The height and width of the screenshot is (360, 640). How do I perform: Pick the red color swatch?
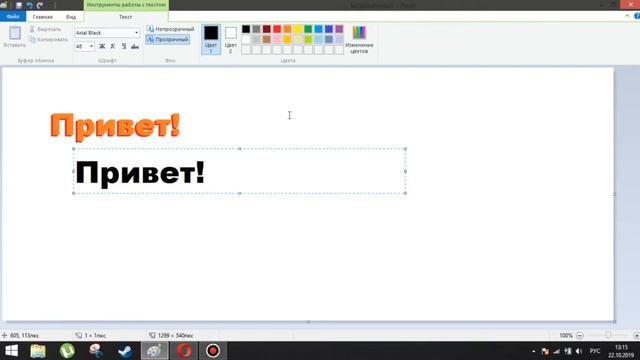pyautogui.click(x=277, y=29)
